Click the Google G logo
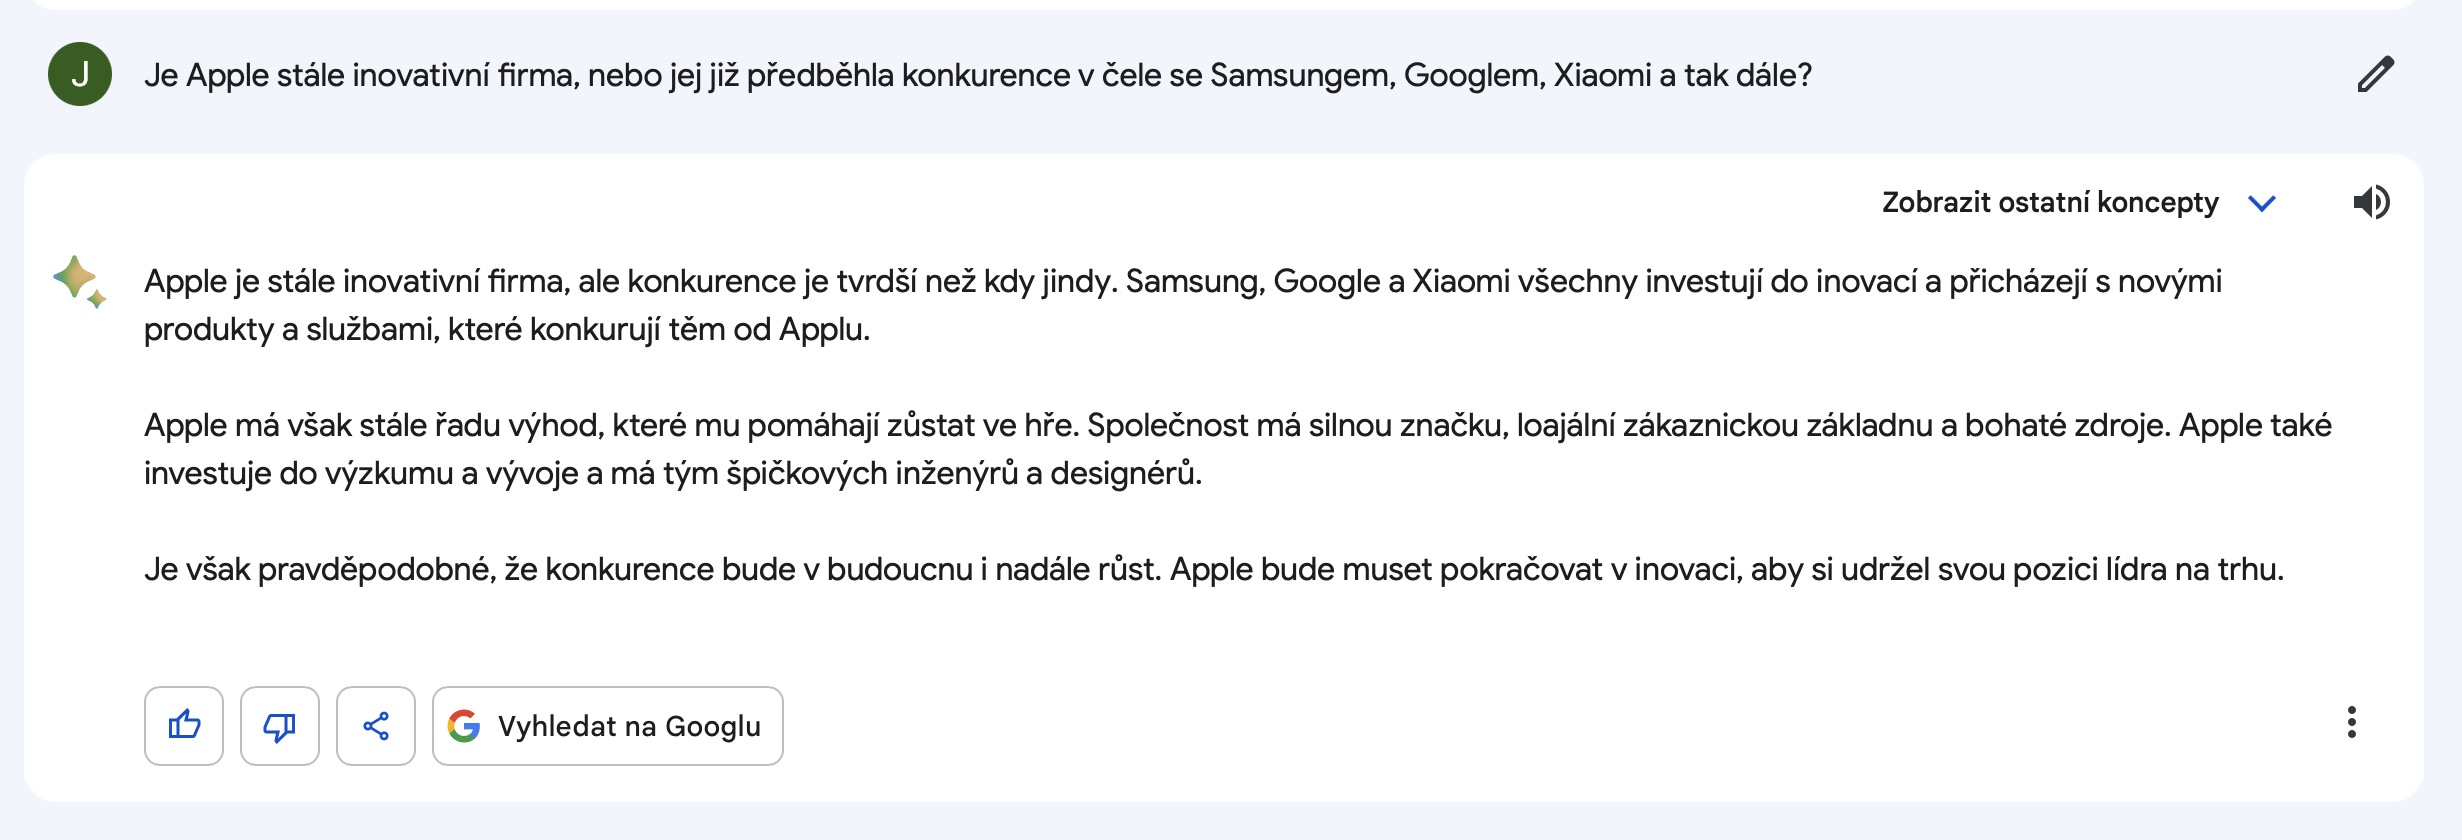 [x=464, y=725]
